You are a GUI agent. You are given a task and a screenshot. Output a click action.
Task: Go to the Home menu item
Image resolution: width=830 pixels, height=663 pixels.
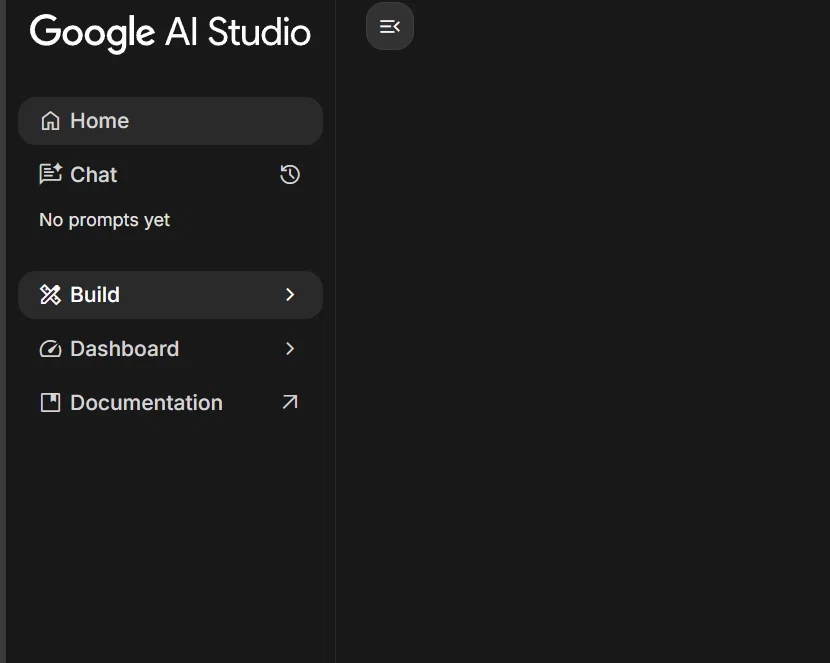tap(170, 121)
